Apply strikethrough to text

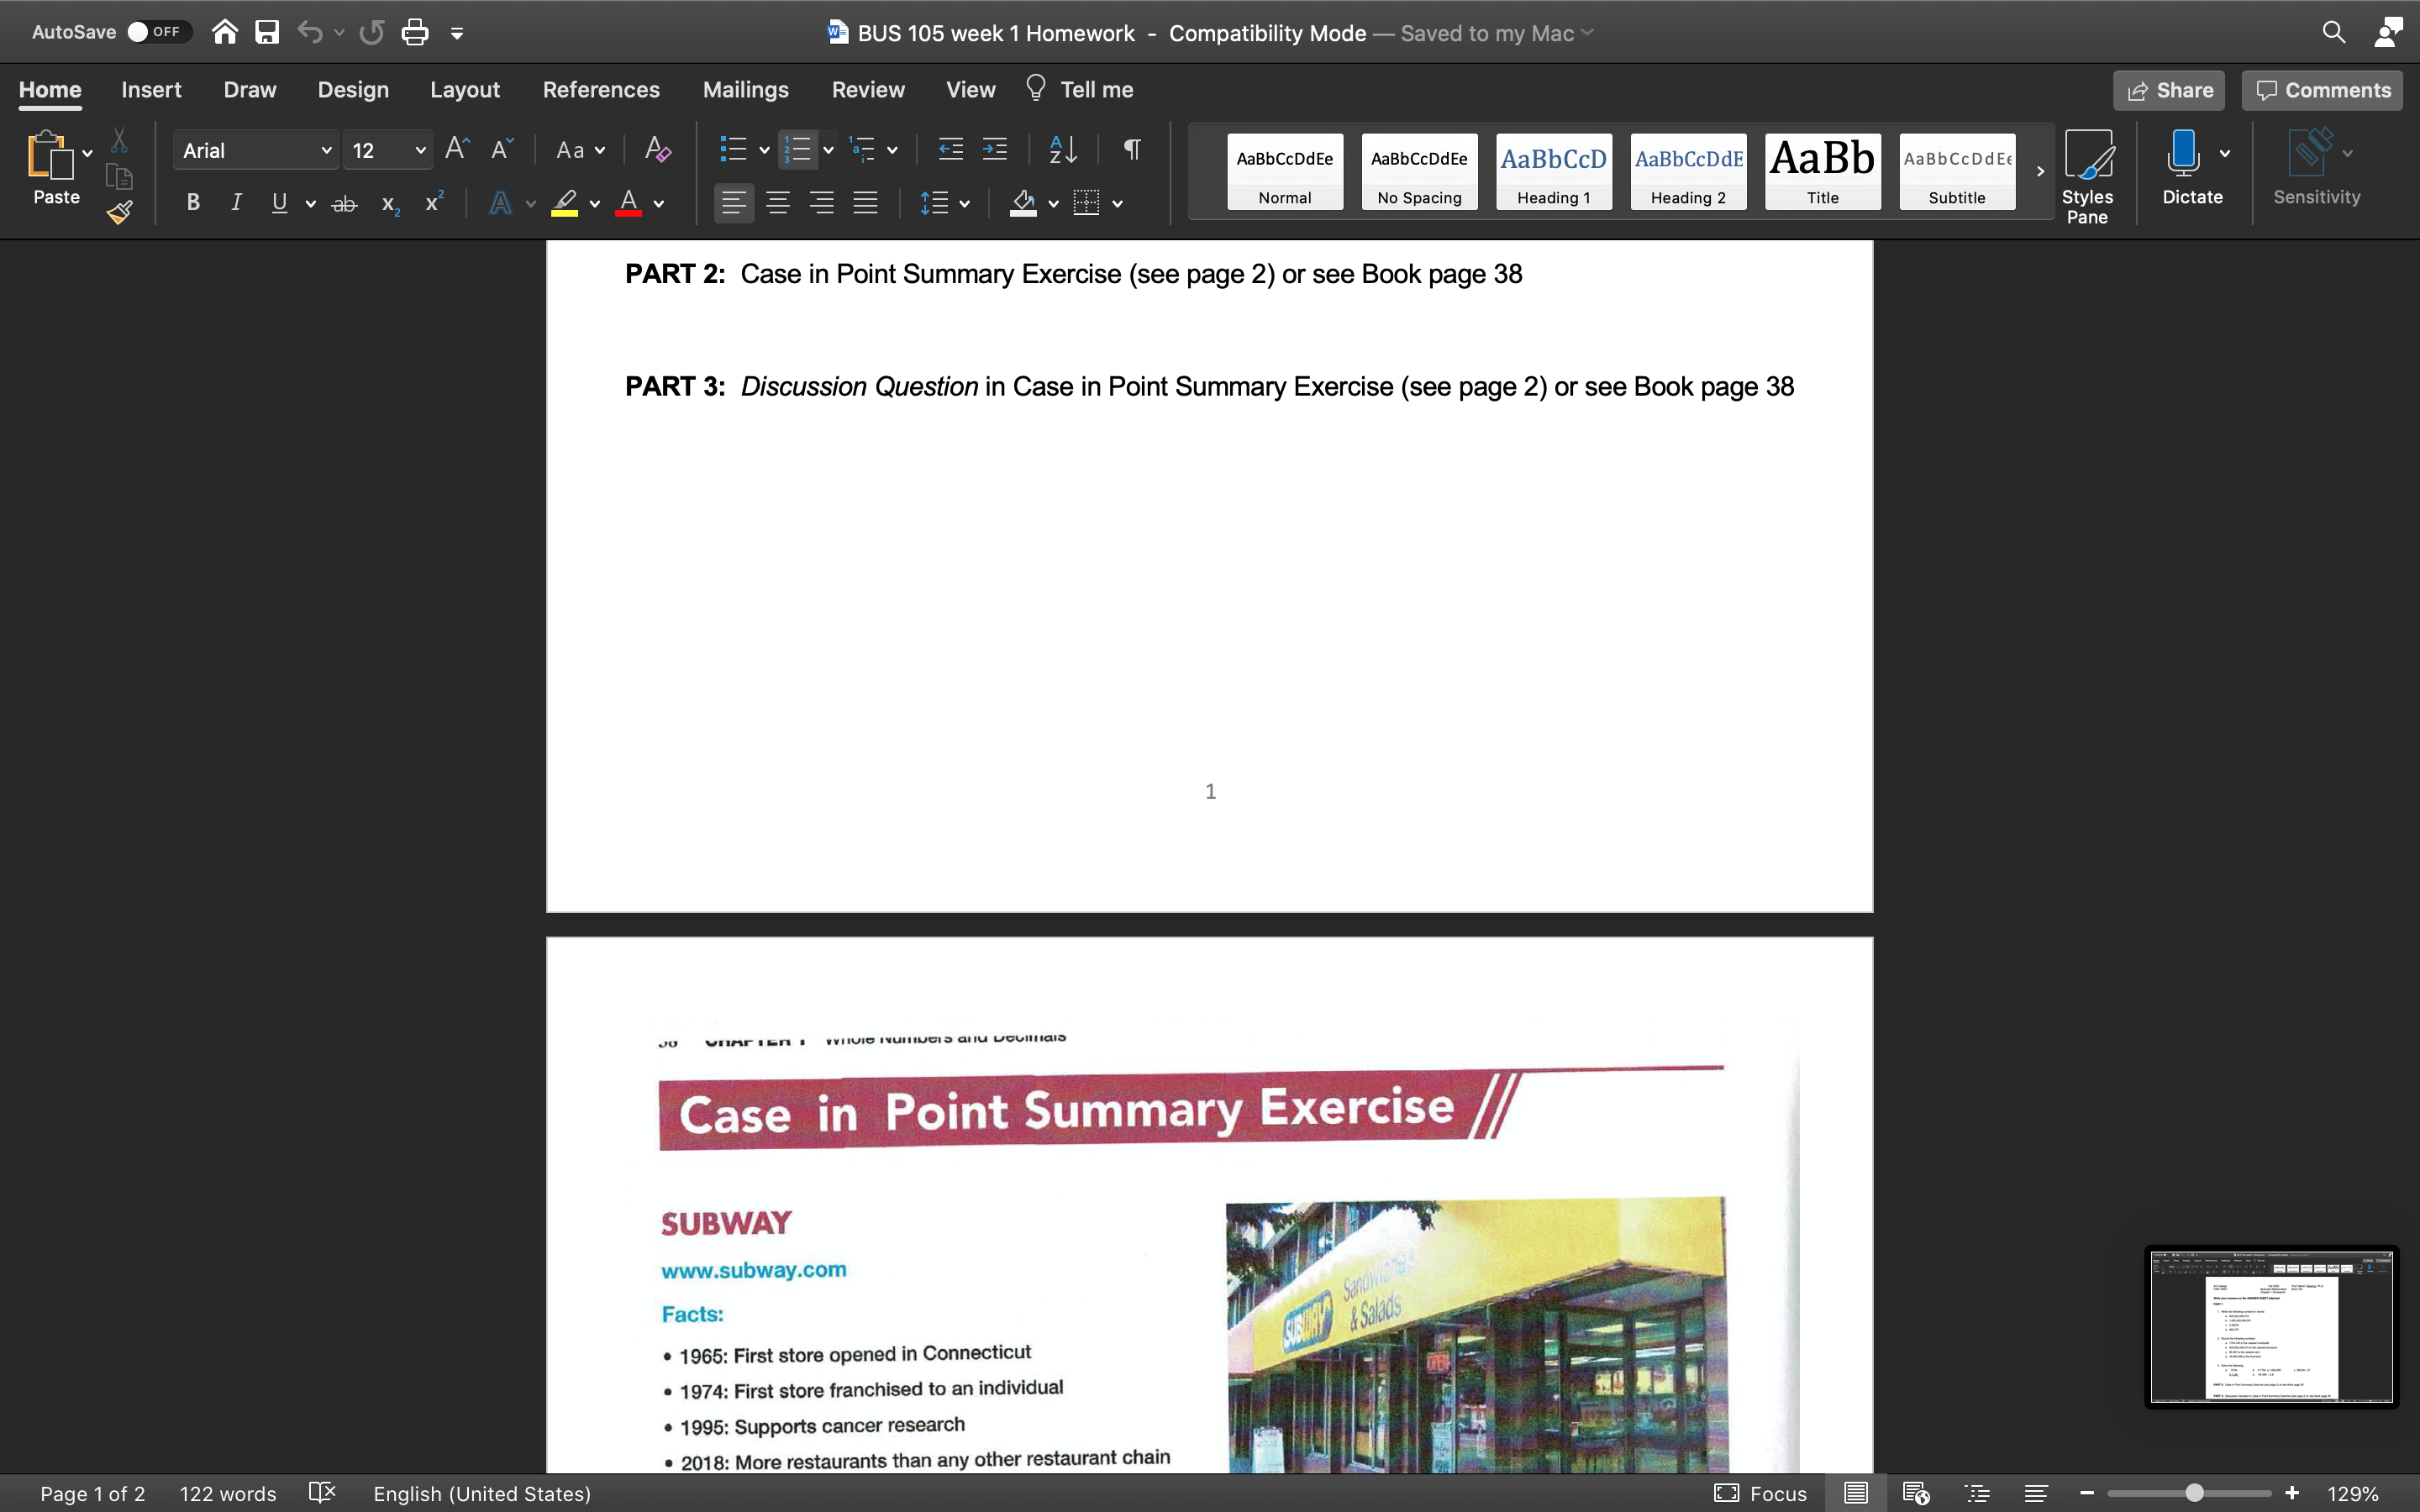click(x=344, y=203)
